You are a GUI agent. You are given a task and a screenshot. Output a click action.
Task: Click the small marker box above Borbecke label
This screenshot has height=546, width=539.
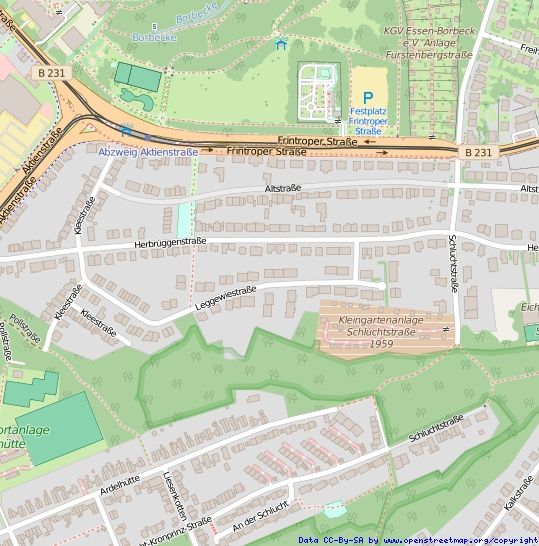[x=155, y=26]
